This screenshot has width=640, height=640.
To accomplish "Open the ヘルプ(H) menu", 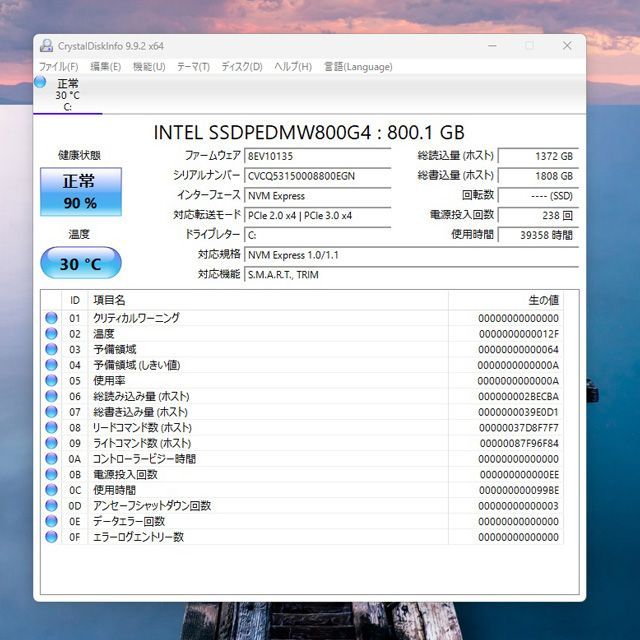I will pyautogui.click(x=293, y=67).
